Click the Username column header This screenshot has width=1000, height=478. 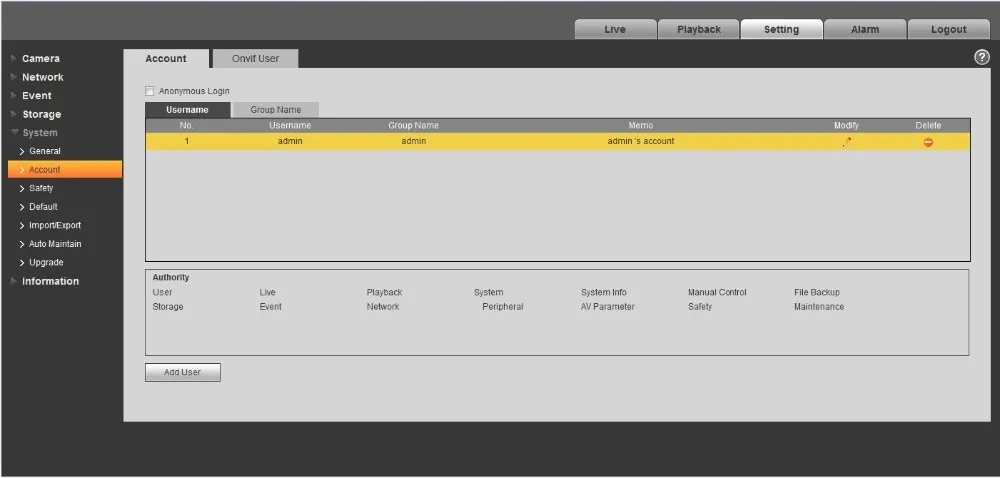click(x=290, y=126)
